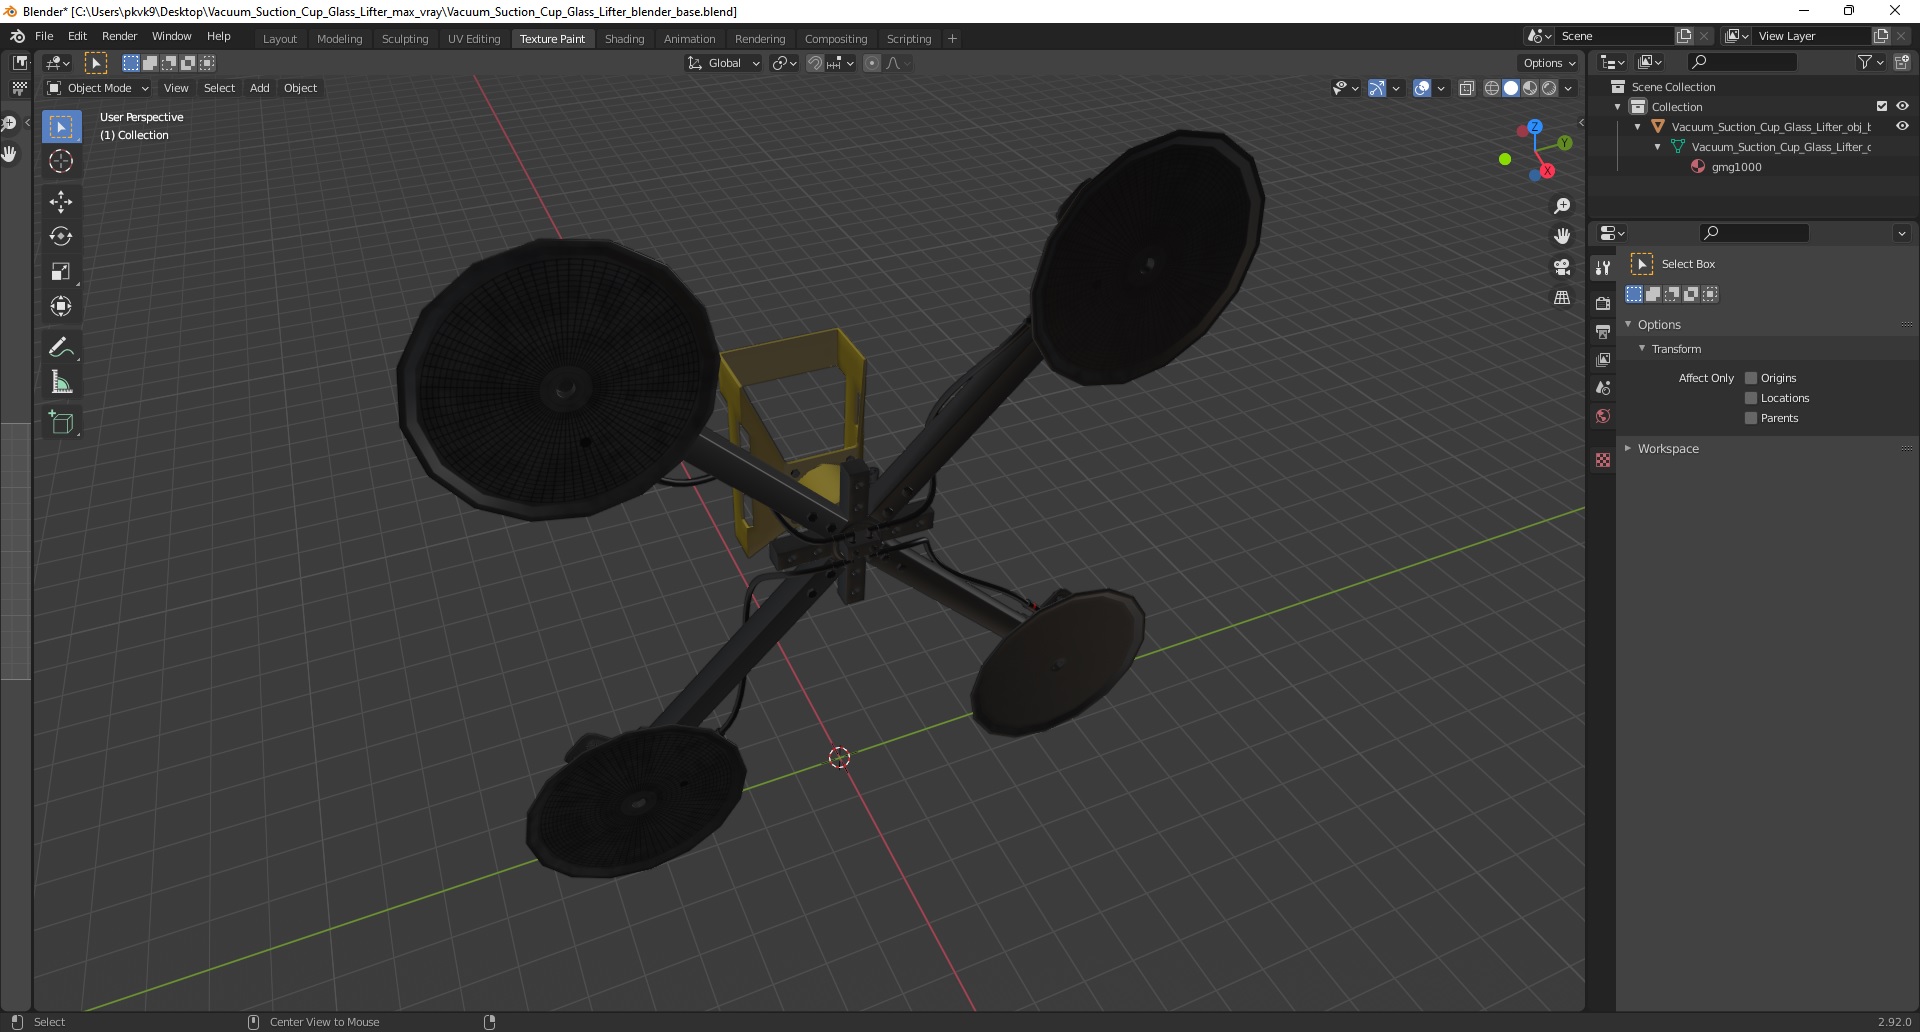The width and height of the screenshot is (1920, 1032).
Task: Open the Object Mode dropdown
Action: 98,88
